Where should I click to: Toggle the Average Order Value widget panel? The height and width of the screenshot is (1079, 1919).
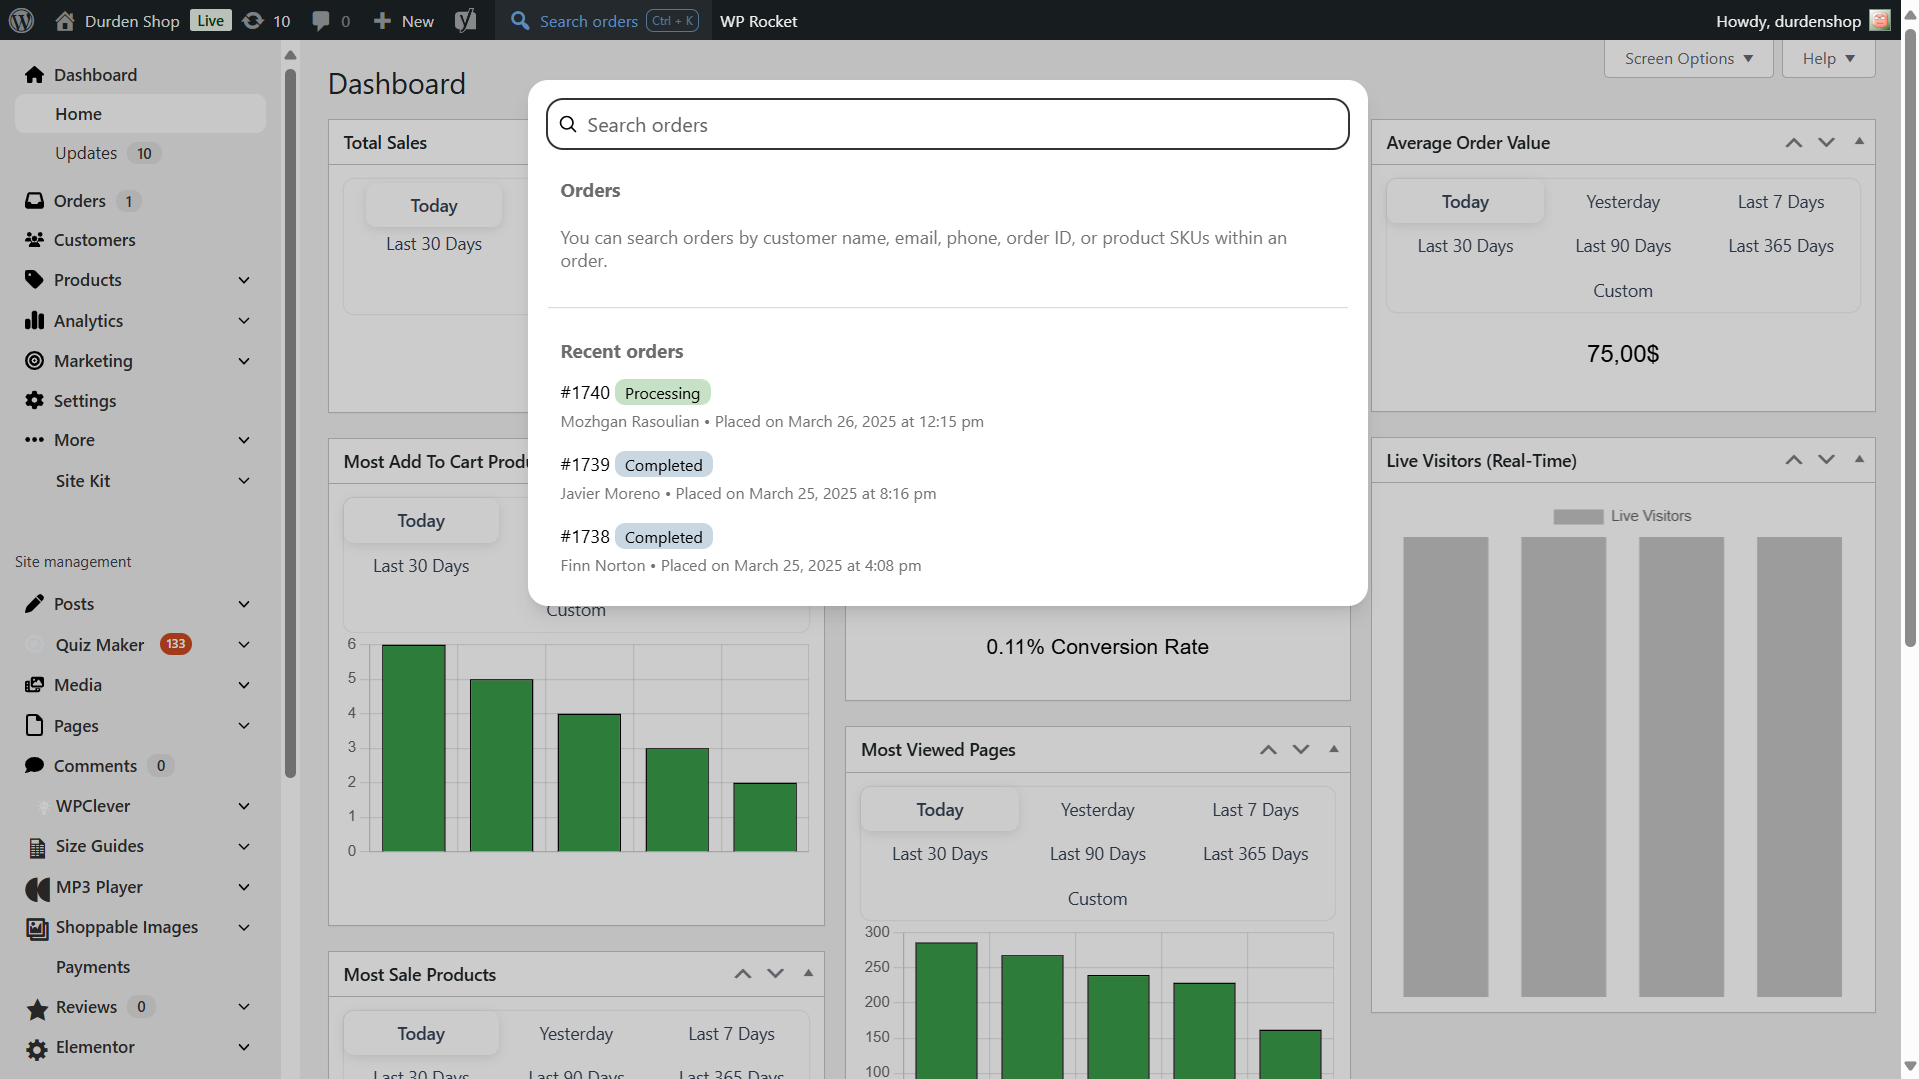click(x=1859, y=141)
